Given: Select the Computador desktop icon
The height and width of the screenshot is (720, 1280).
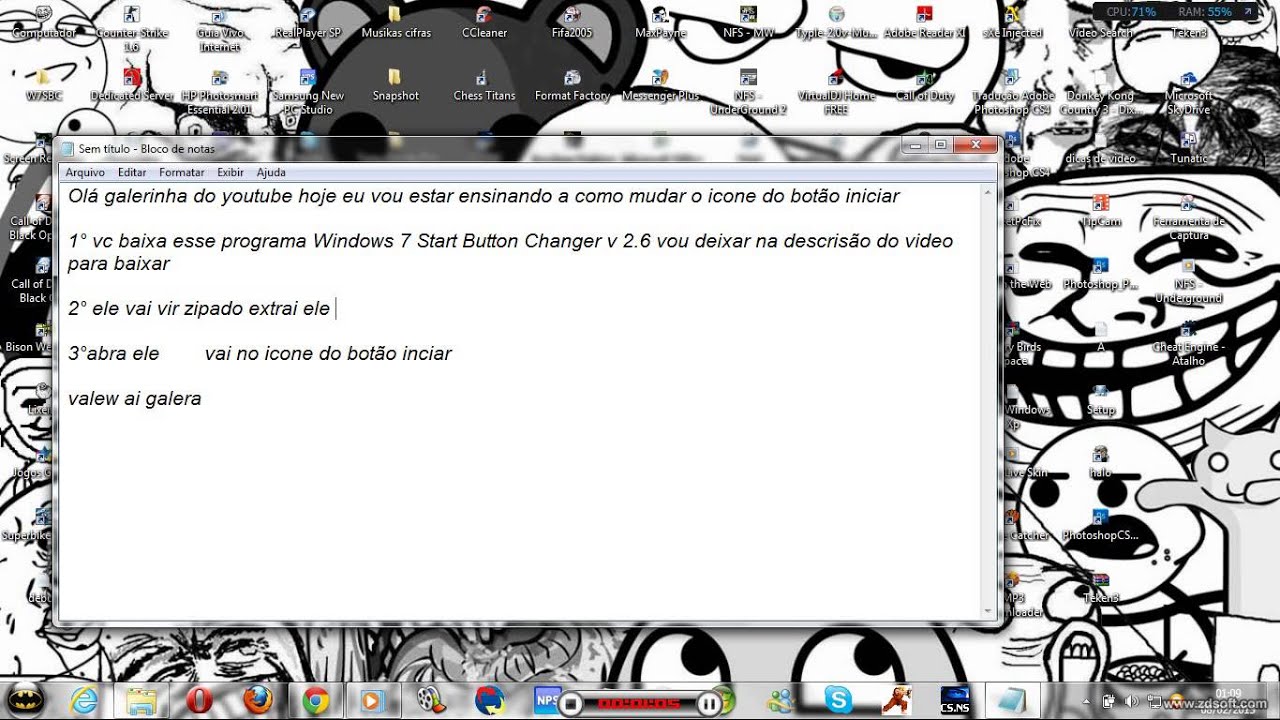Looking at the screenshot, I should point(44,22).
